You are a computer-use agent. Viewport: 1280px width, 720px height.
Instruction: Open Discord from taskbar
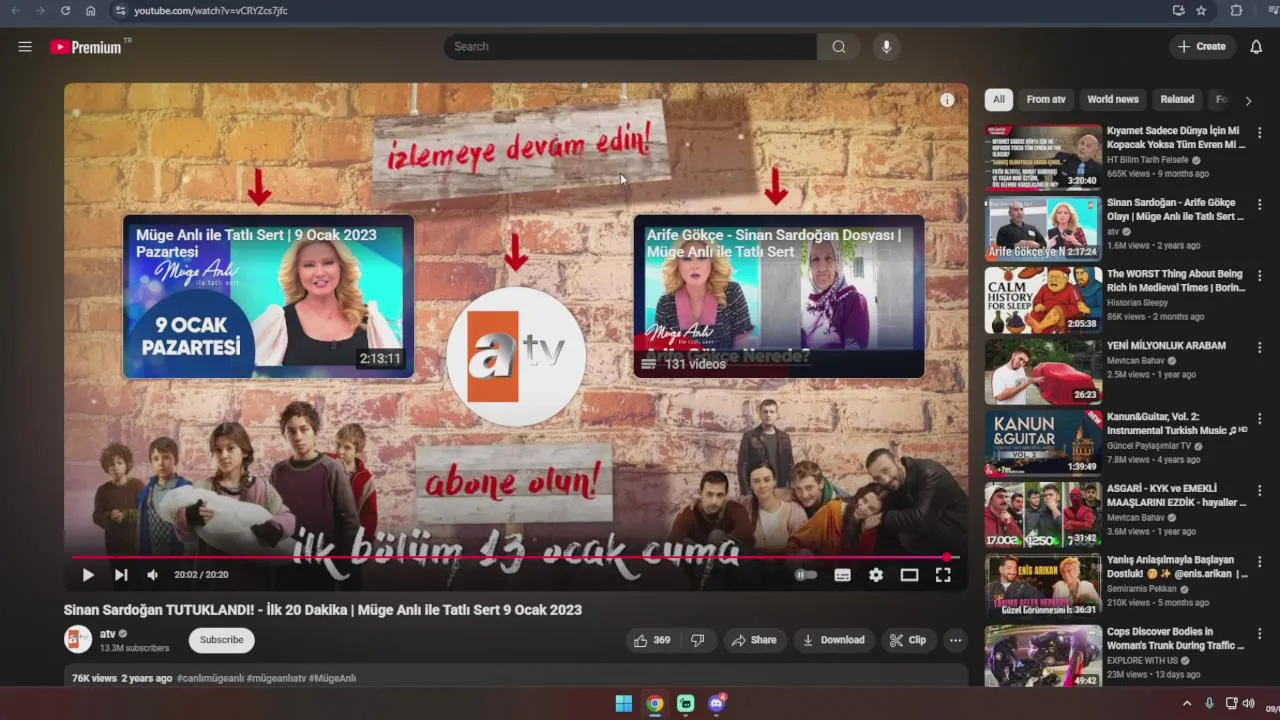[716, 704]
